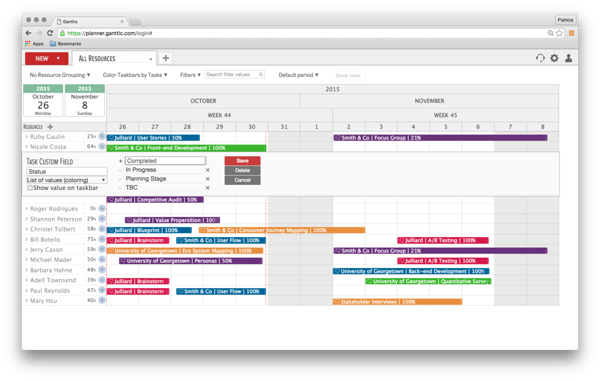Click the browser address bar URL

[110, 33]
